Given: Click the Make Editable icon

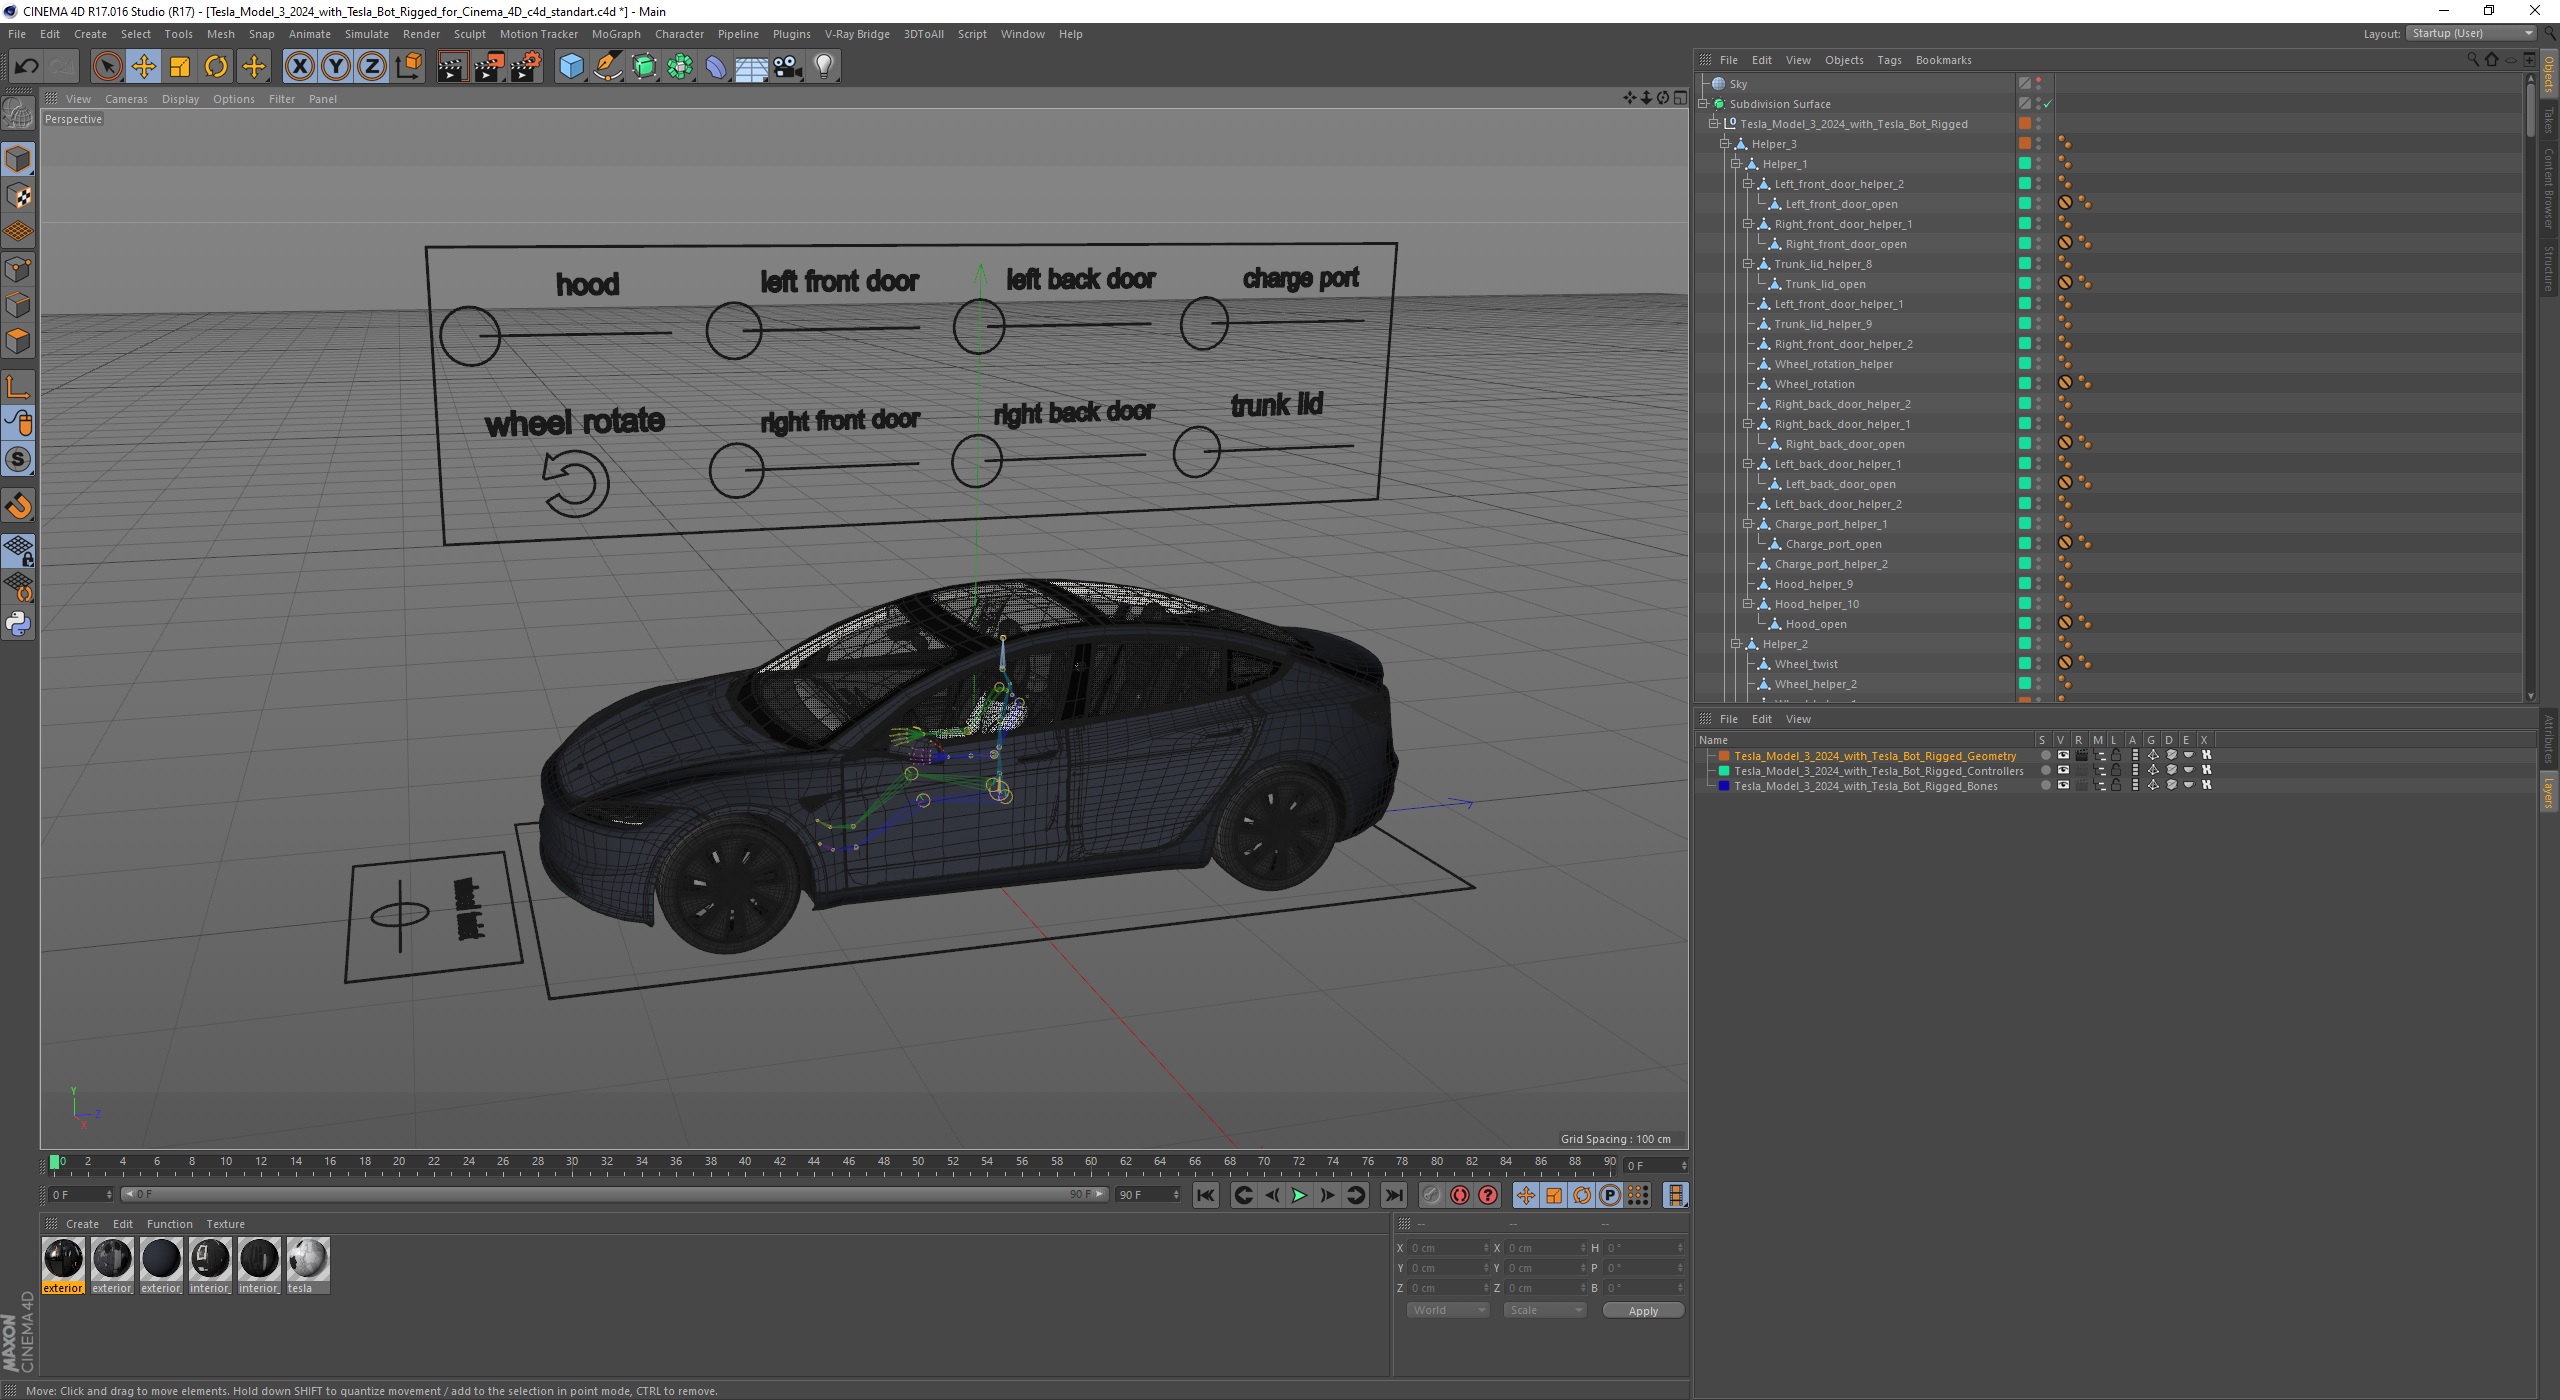Looking at the screenshot, I should pos(18,114).
